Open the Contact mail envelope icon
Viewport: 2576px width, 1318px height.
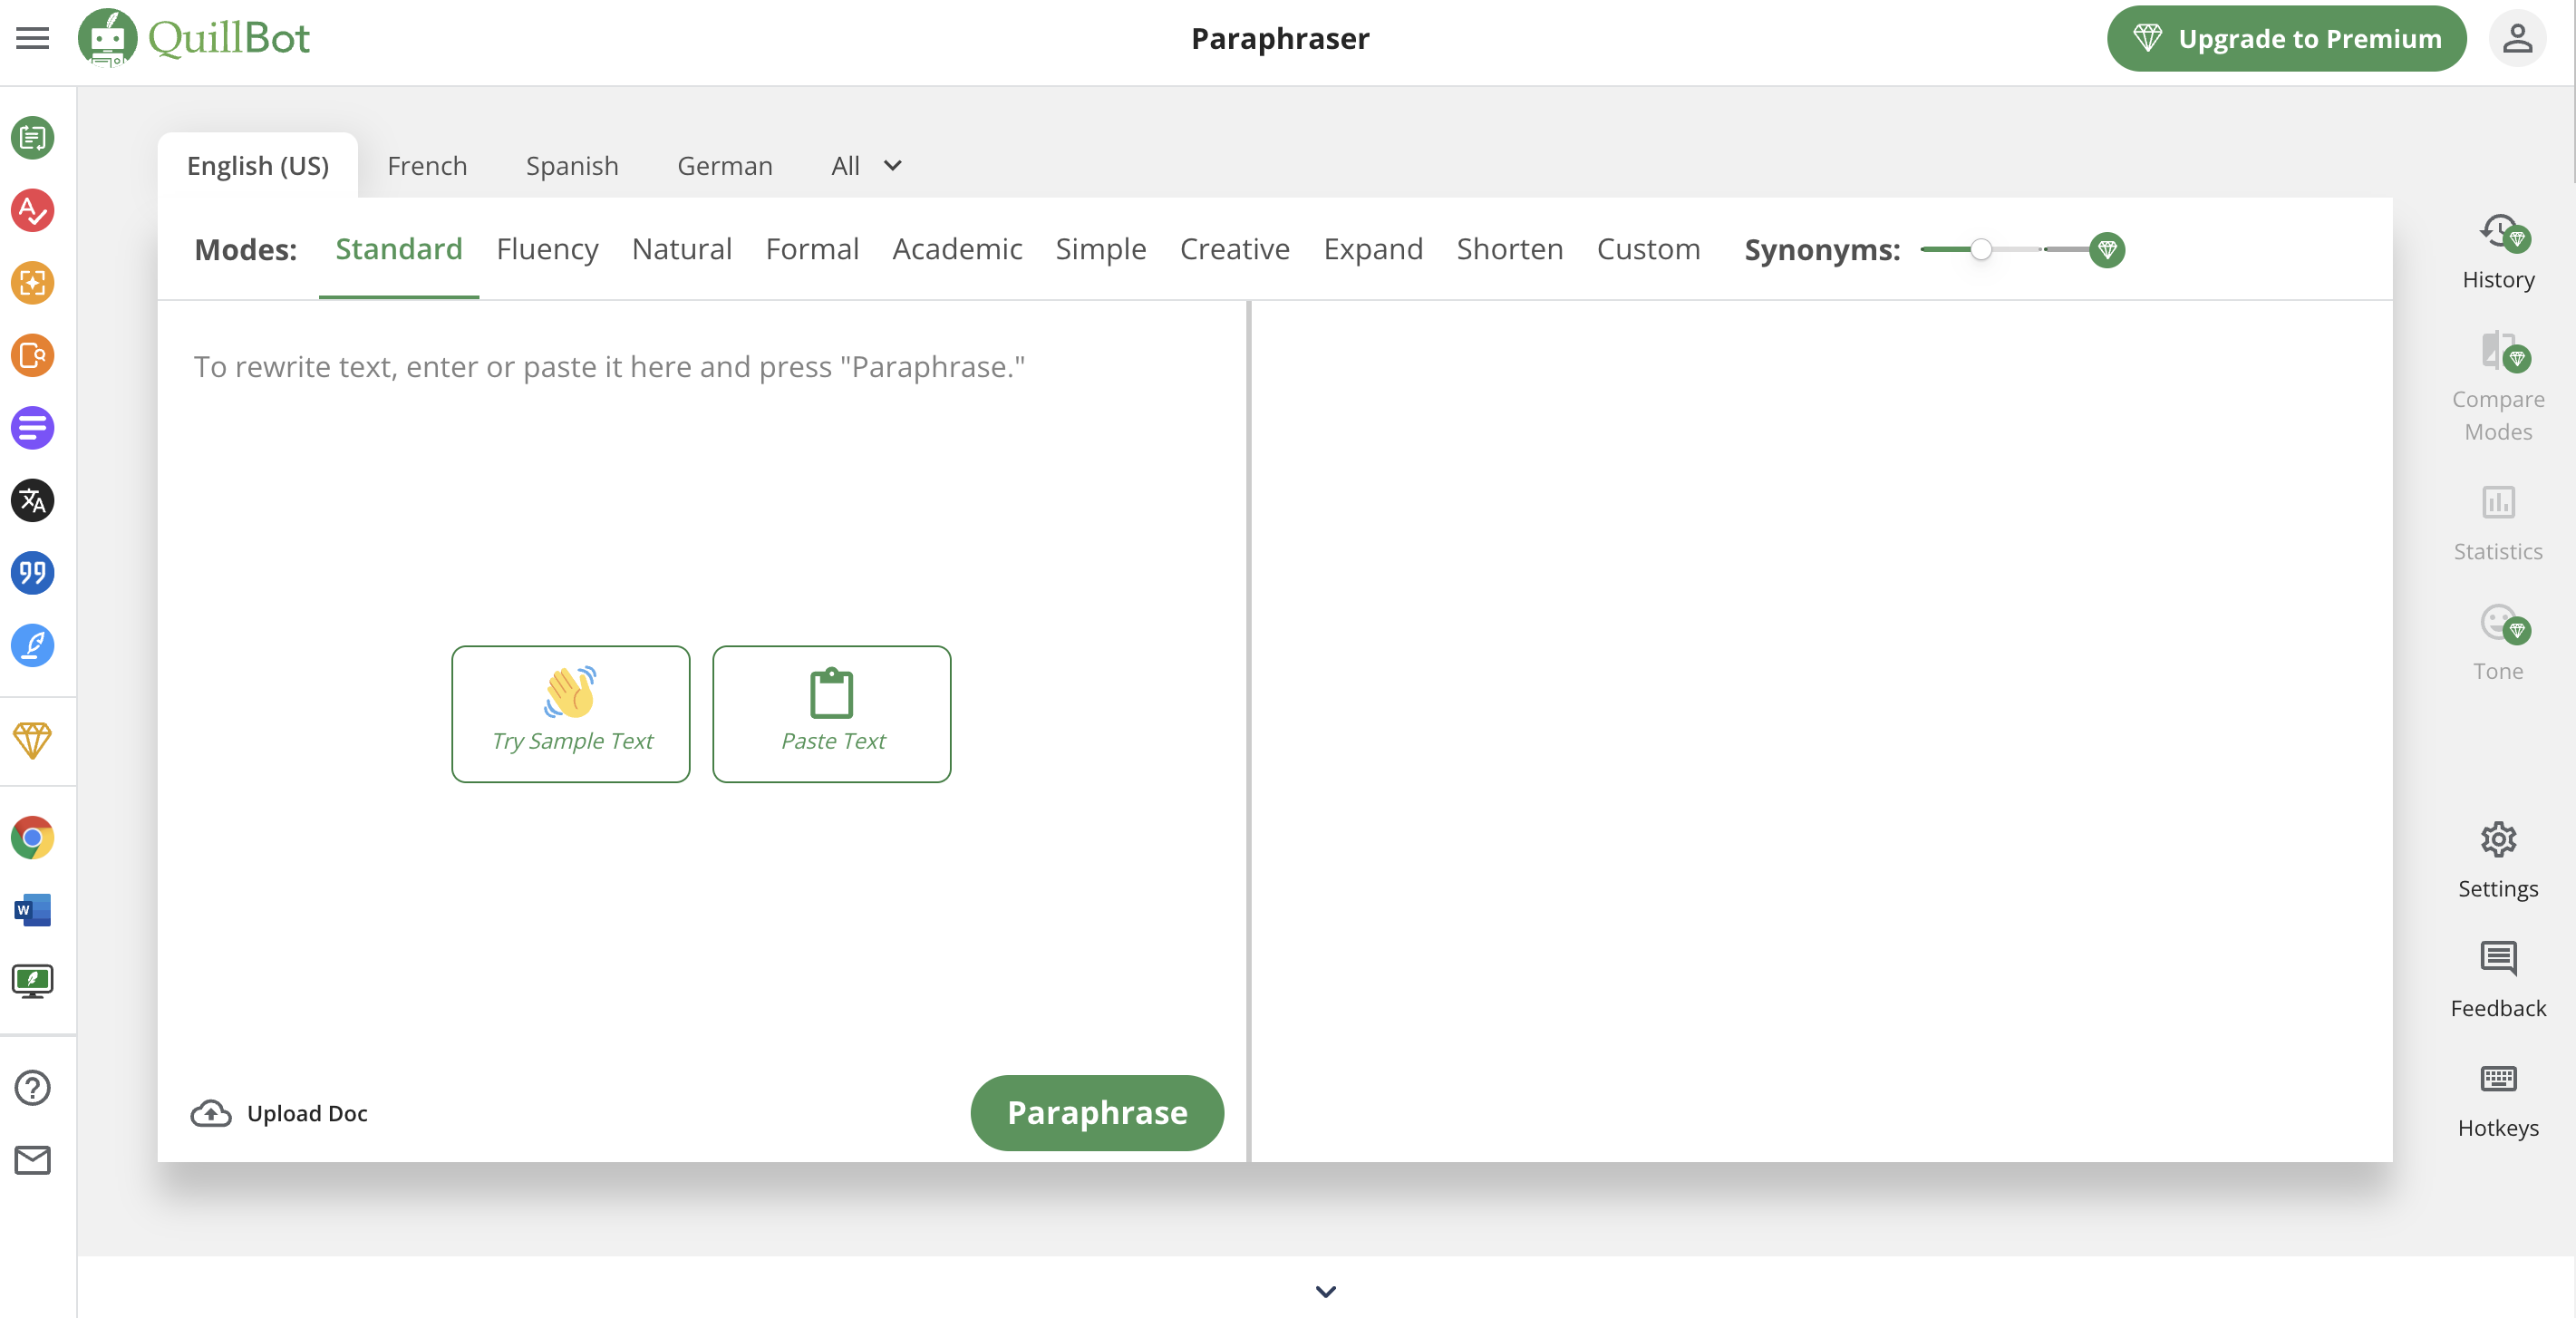(x=33, y=1160)
